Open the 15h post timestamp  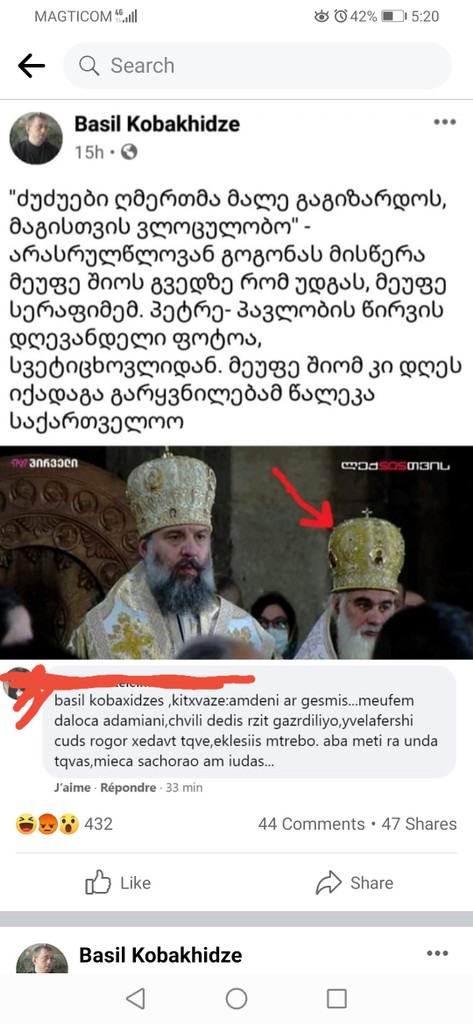(x=90, y=153)
